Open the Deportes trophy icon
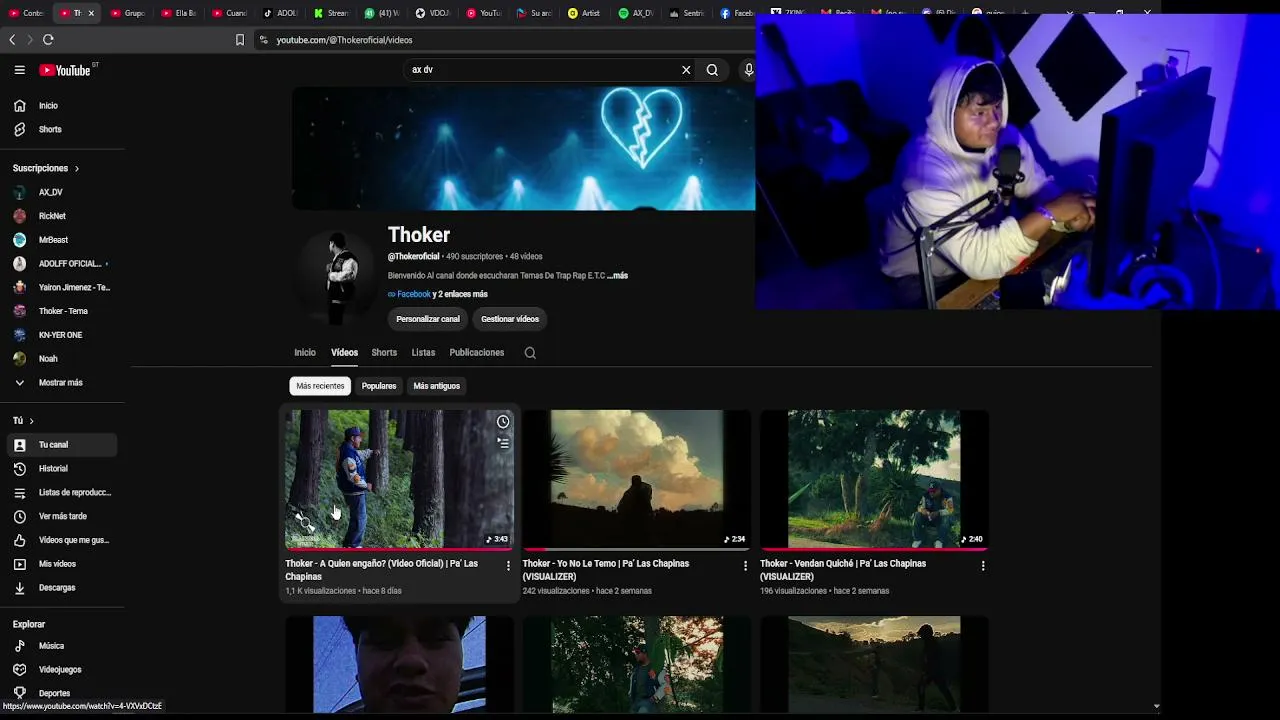The width and height of the screenshot is (1280, 720). (x=19, y=693)
